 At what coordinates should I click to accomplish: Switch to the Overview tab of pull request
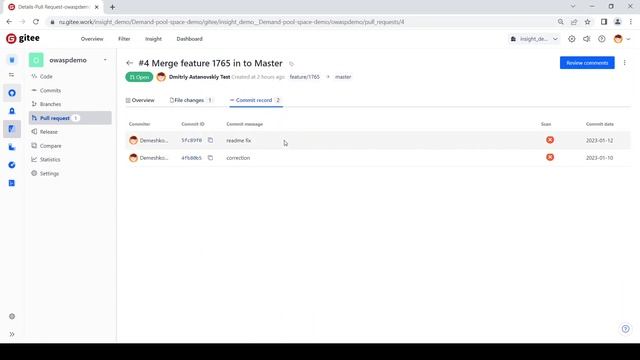coord(140,100)
